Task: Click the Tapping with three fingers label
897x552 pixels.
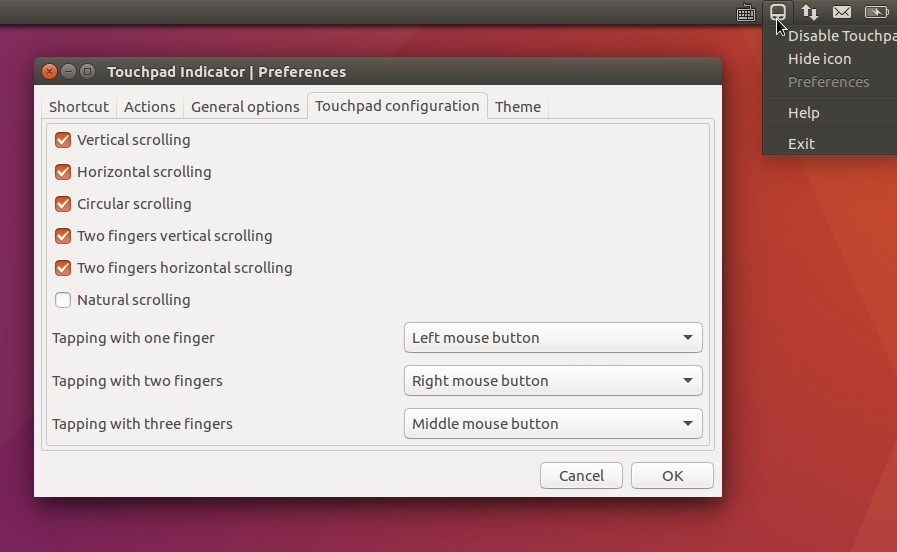Action: 142,424
